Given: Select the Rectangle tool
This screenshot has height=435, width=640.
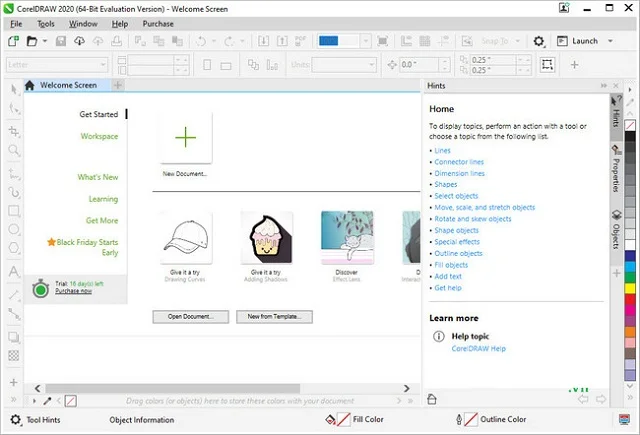Looking at the screenshot, I should pos(14,211).
